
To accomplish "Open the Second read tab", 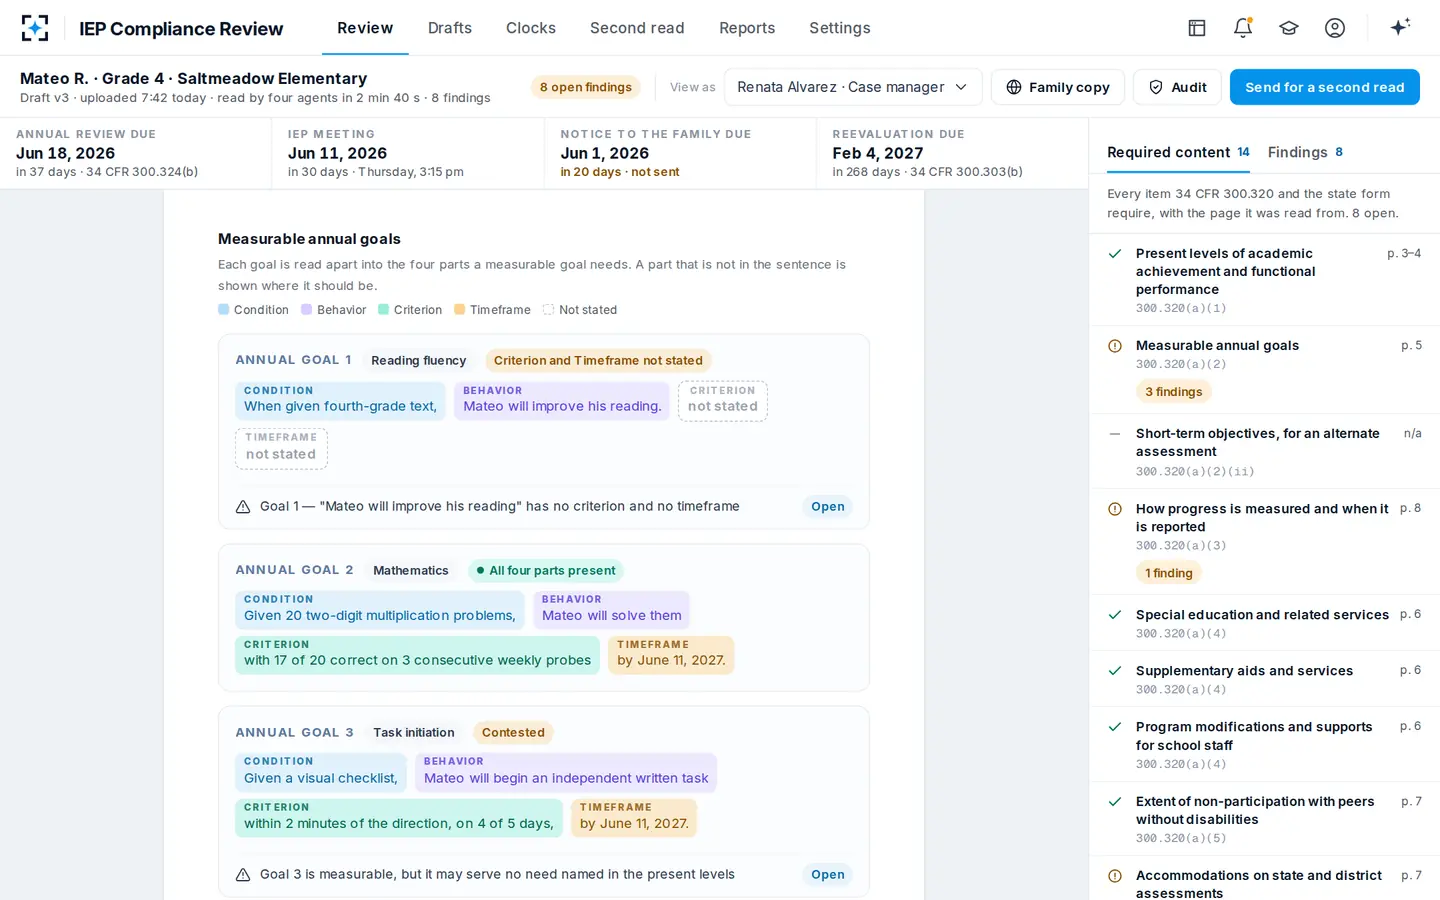I will tap(637, 28).
